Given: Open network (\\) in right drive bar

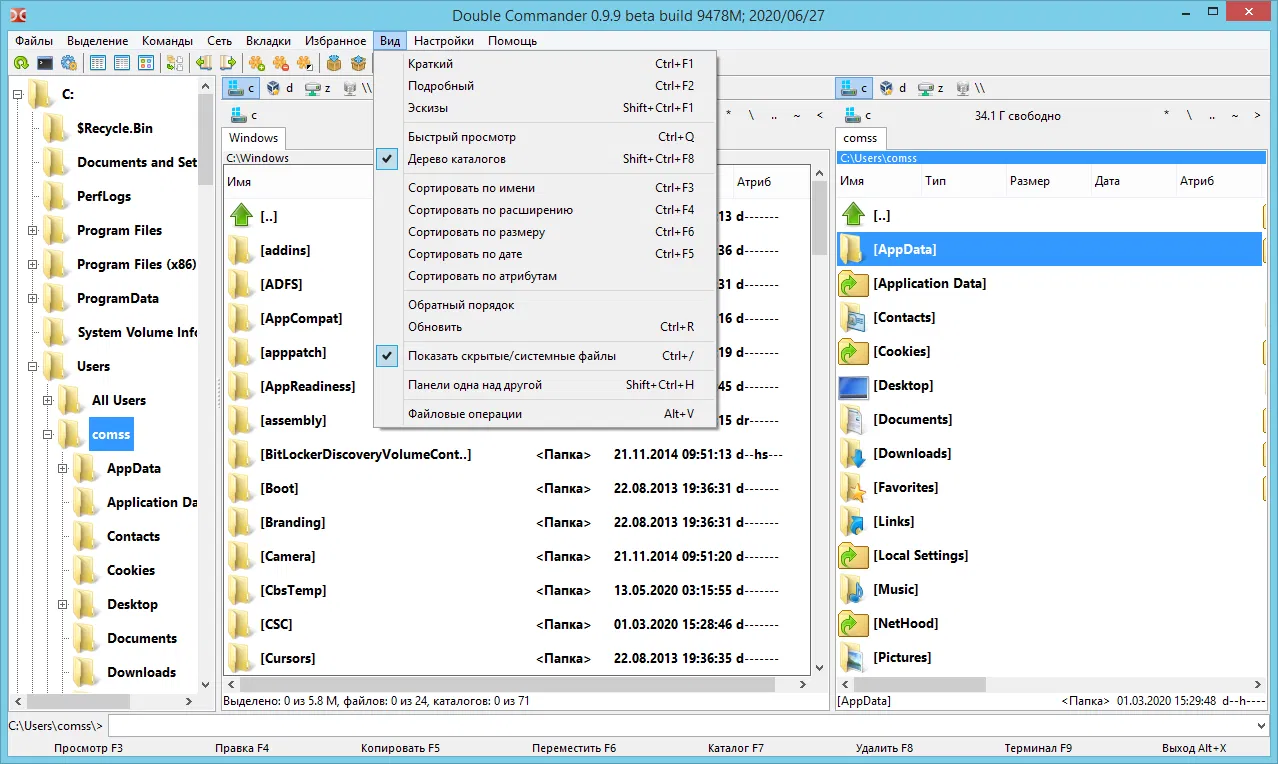Looking at the screenshot, I should [971, 88].
